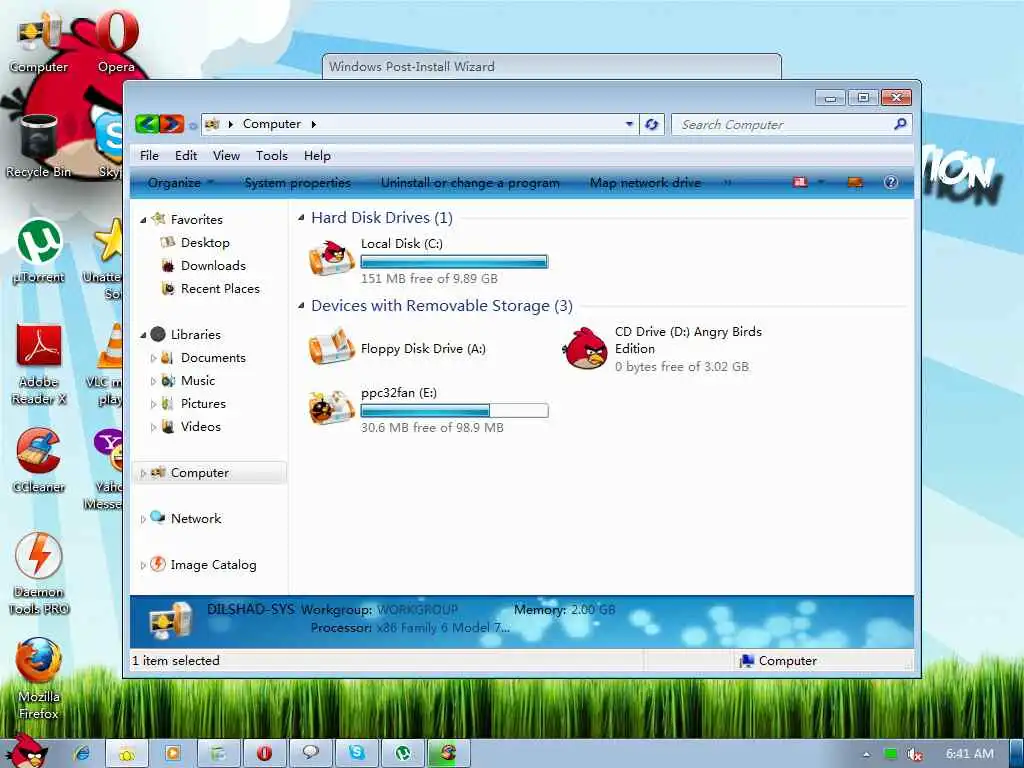The image size is (1024, 768).
Task: Click the '151 MB free of 9.89 GB' text
Action: (x=429, y=278)
